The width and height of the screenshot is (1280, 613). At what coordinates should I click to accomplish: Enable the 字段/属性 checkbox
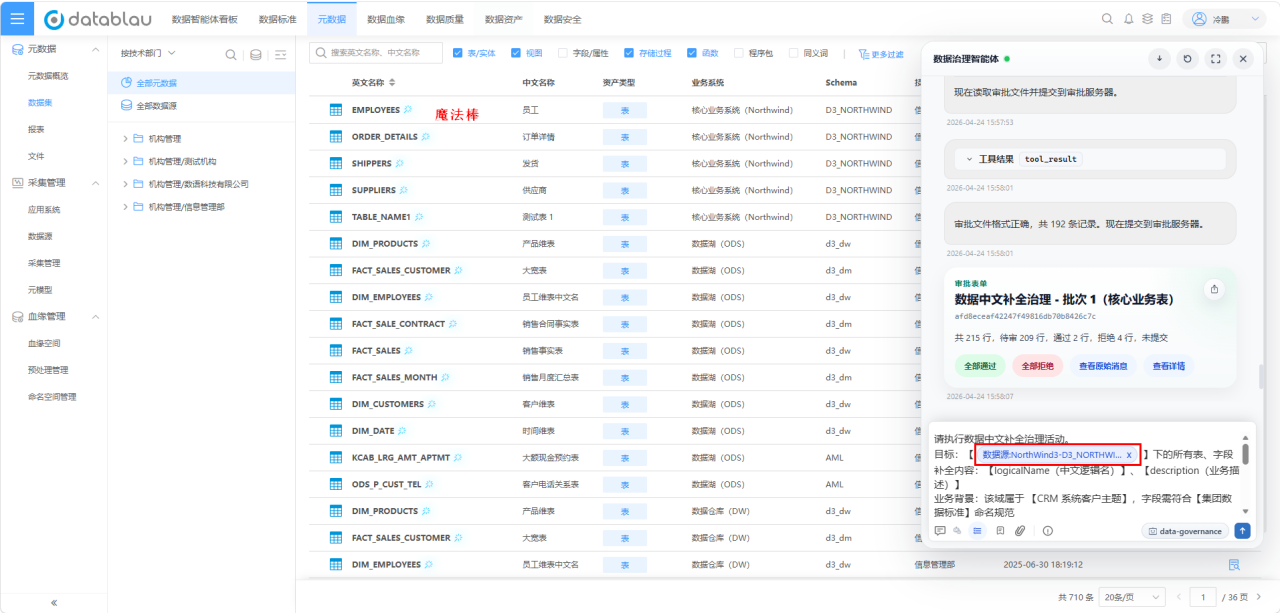pos(563,53)
